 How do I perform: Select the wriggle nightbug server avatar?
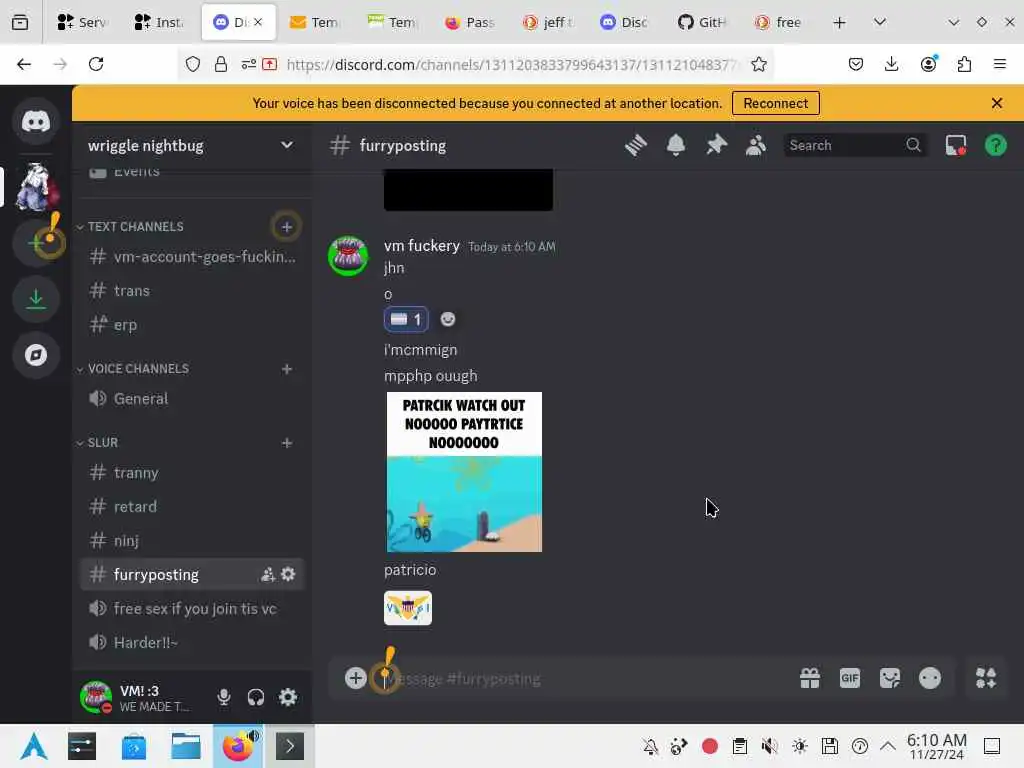pos(36,187)
